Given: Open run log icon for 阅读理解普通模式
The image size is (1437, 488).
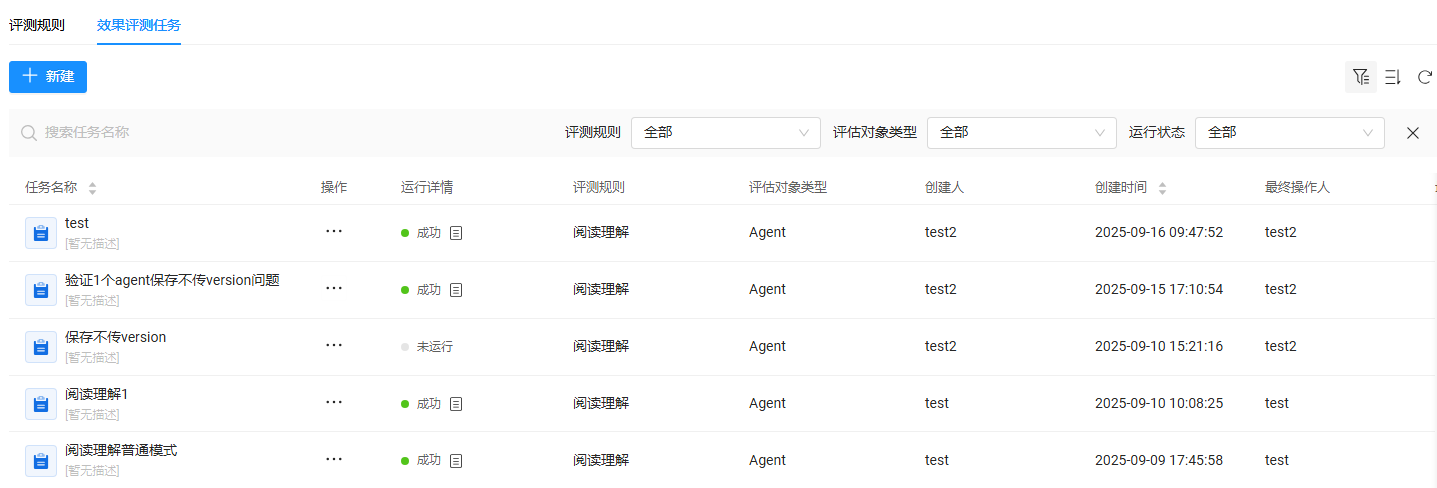Looking at the screenshot, I should (456, 461).
